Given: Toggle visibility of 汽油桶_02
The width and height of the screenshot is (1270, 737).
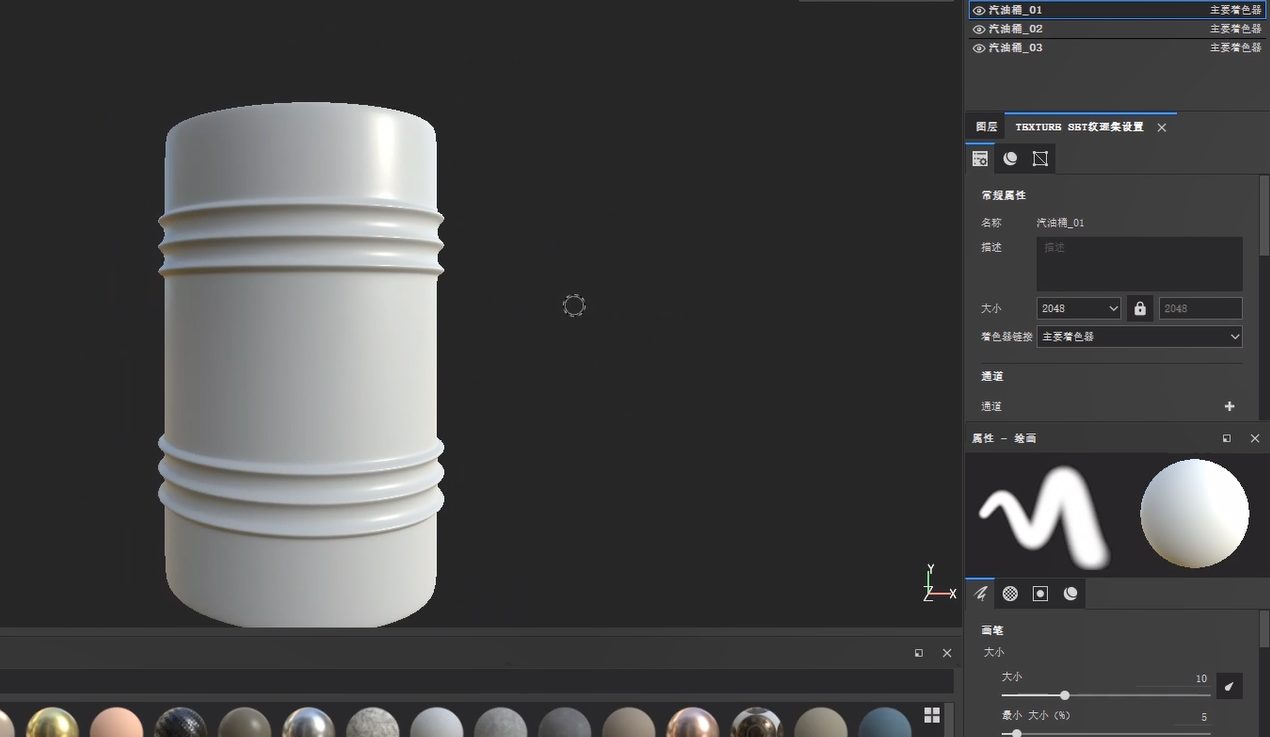Looking at the screenshot, I should pyautogui.click(x=979, y=29).
